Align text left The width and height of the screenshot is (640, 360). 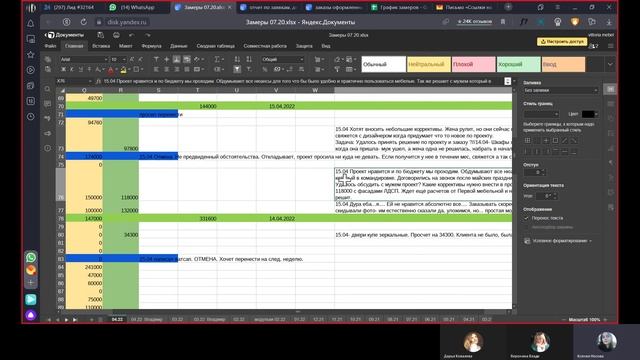point(156,70)
